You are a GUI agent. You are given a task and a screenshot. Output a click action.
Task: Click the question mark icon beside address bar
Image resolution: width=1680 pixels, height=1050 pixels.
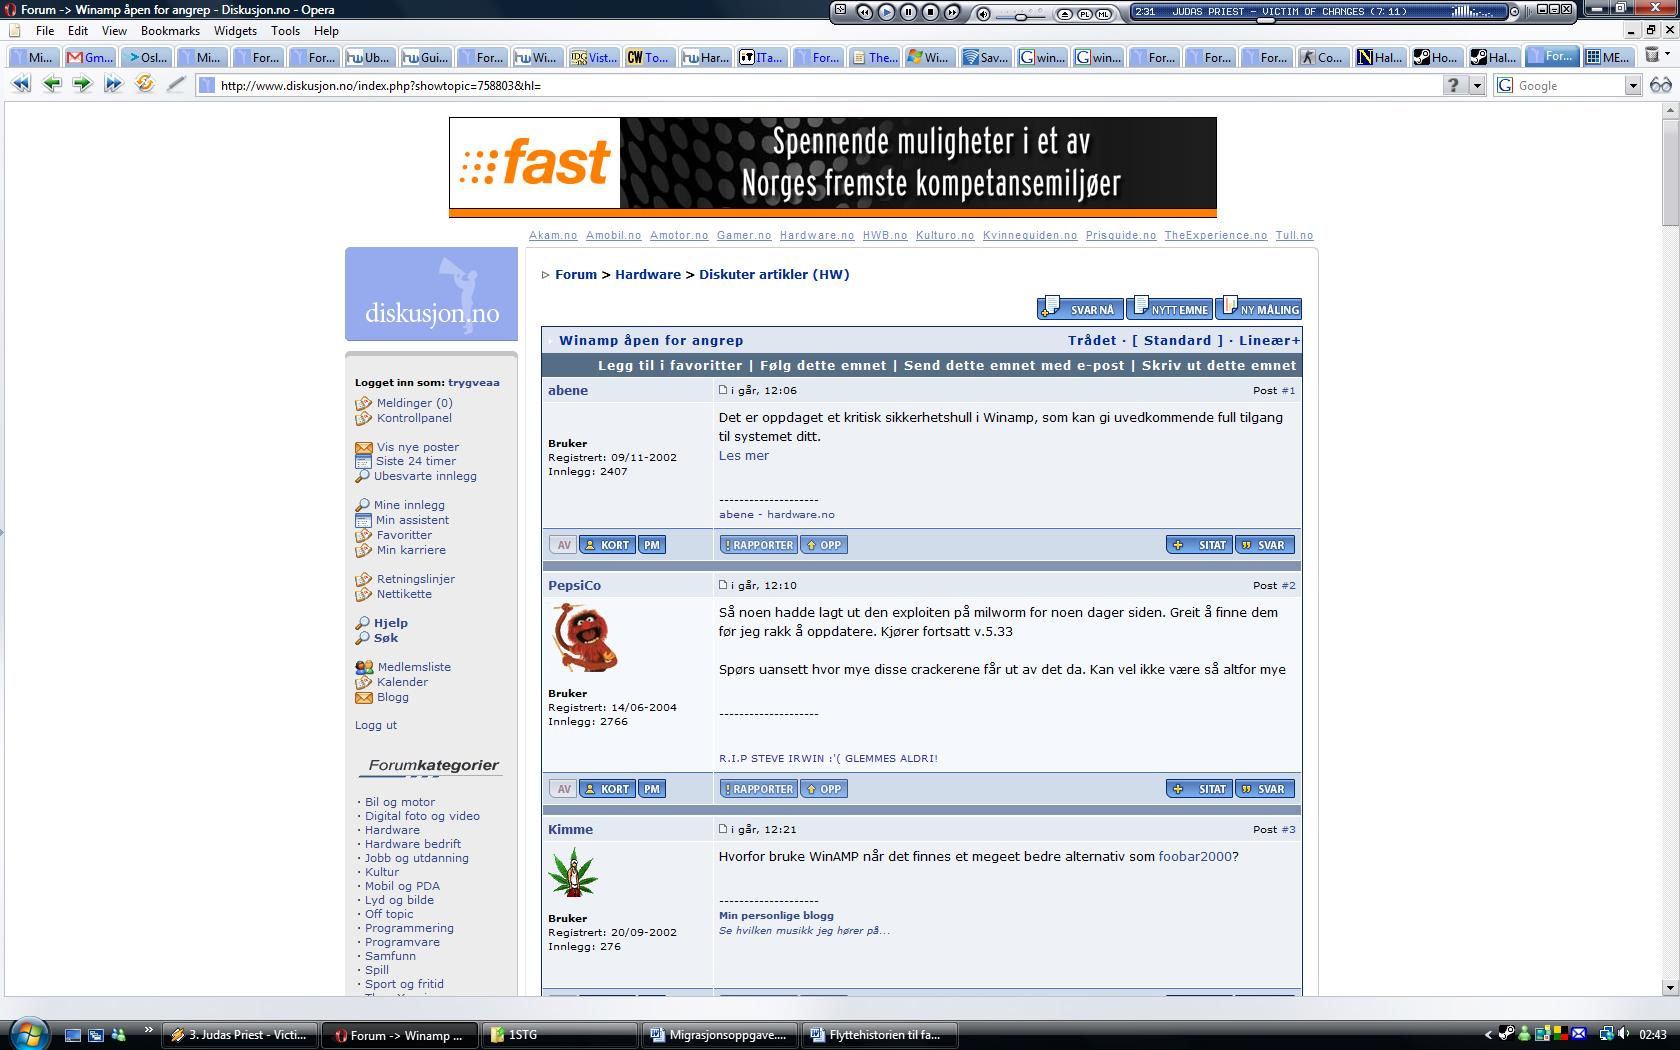1454,85
